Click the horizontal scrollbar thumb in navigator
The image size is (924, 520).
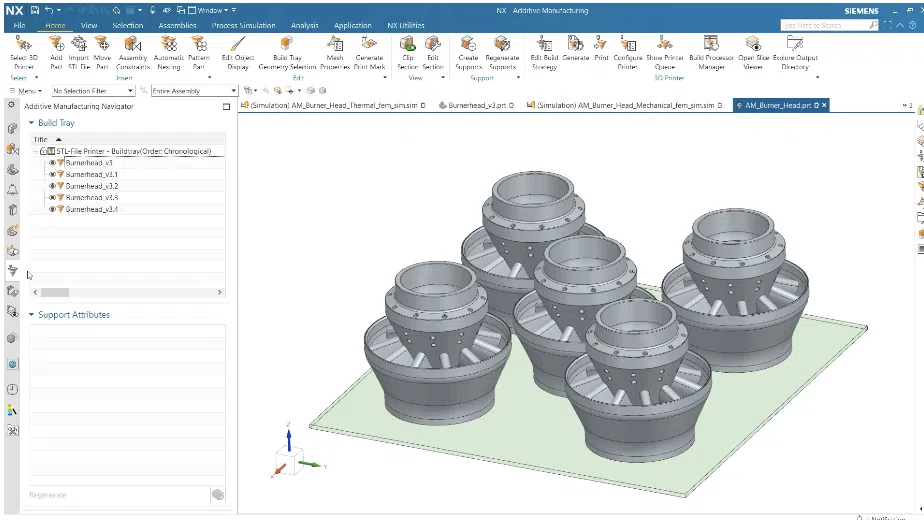[x=55, y=292]
